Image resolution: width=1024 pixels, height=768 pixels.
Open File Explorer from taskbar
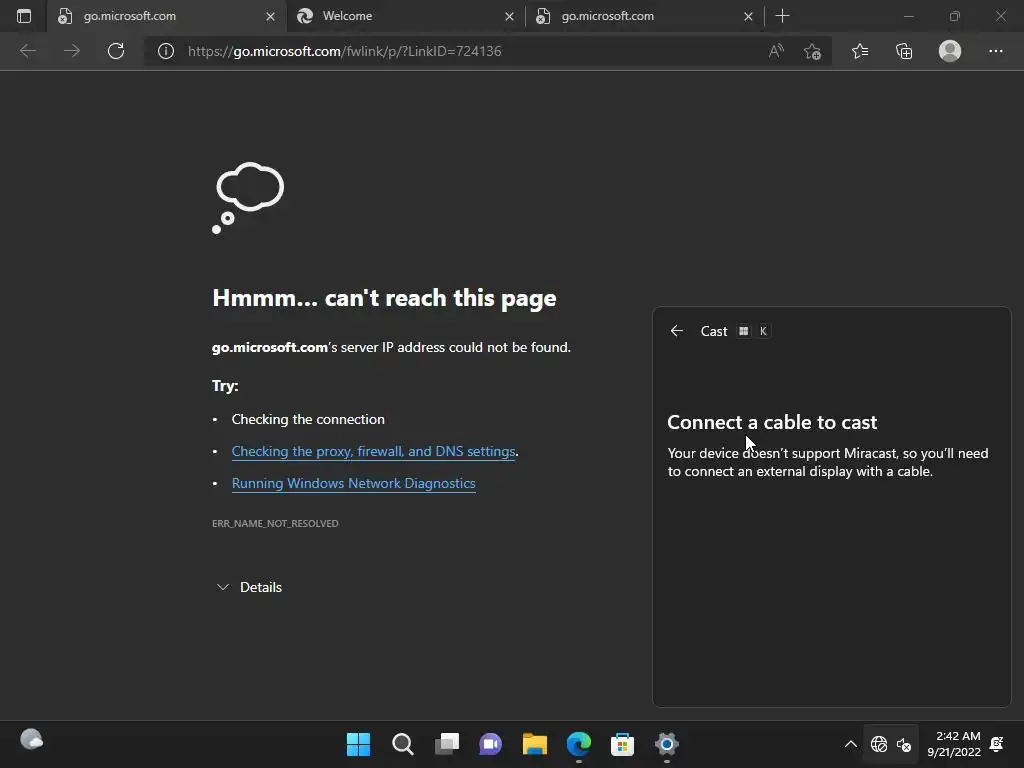tap(534, 744)
